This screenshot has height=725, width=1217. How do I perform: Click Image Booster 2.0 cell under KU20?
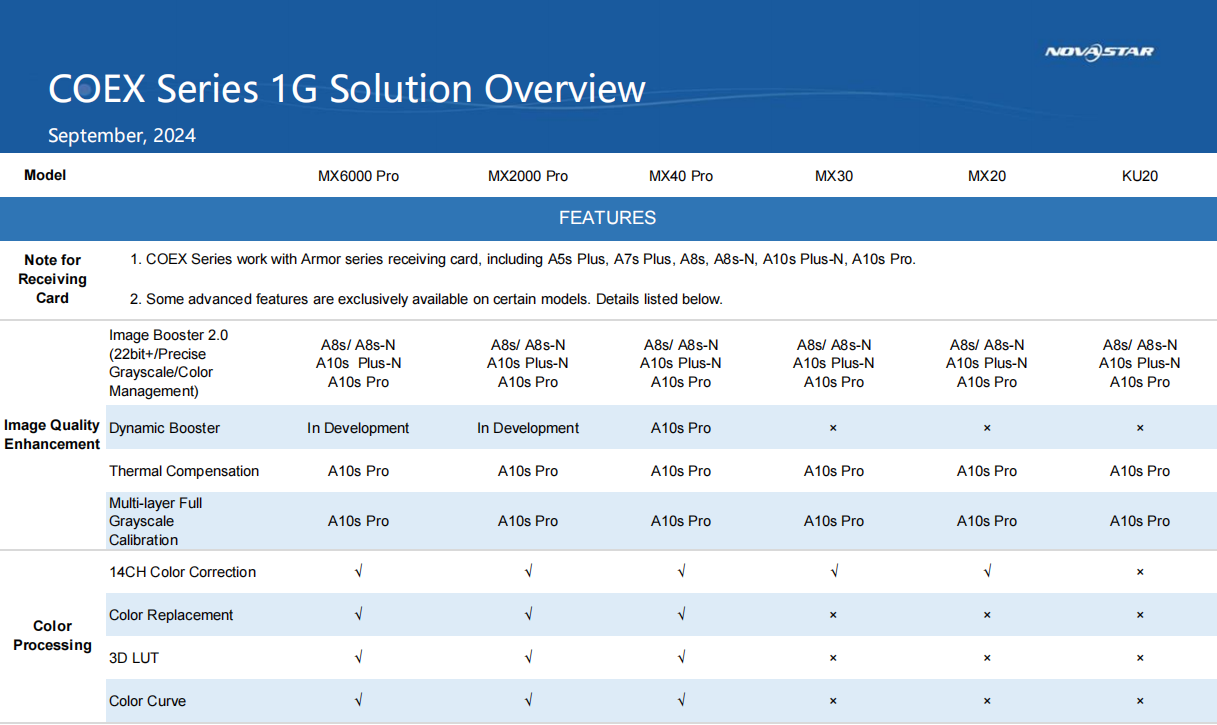point(1140,363)
